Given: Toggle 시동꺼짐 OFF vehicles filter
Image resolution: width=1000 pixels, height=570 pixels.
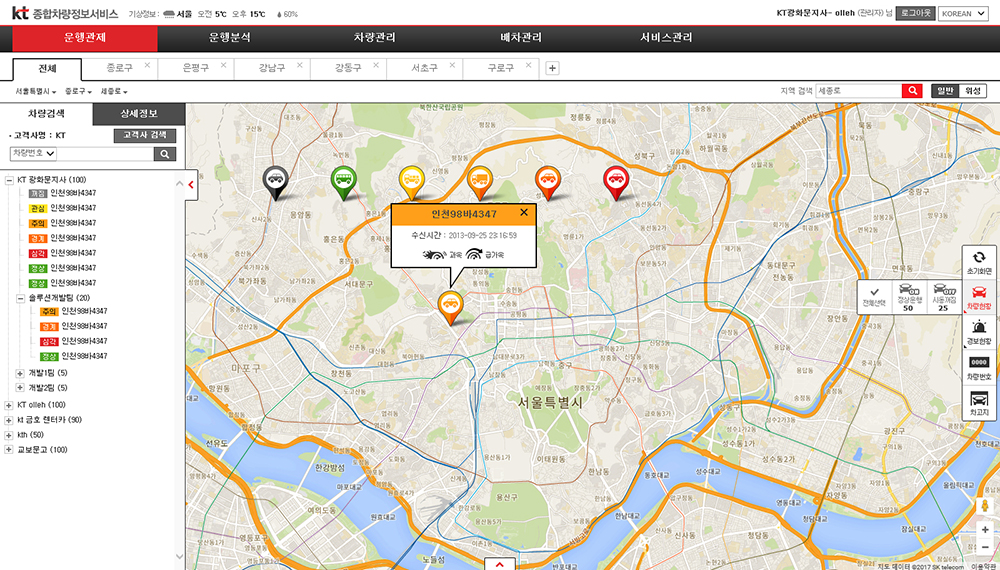Looking at the screenshot, I should (943, 297).
